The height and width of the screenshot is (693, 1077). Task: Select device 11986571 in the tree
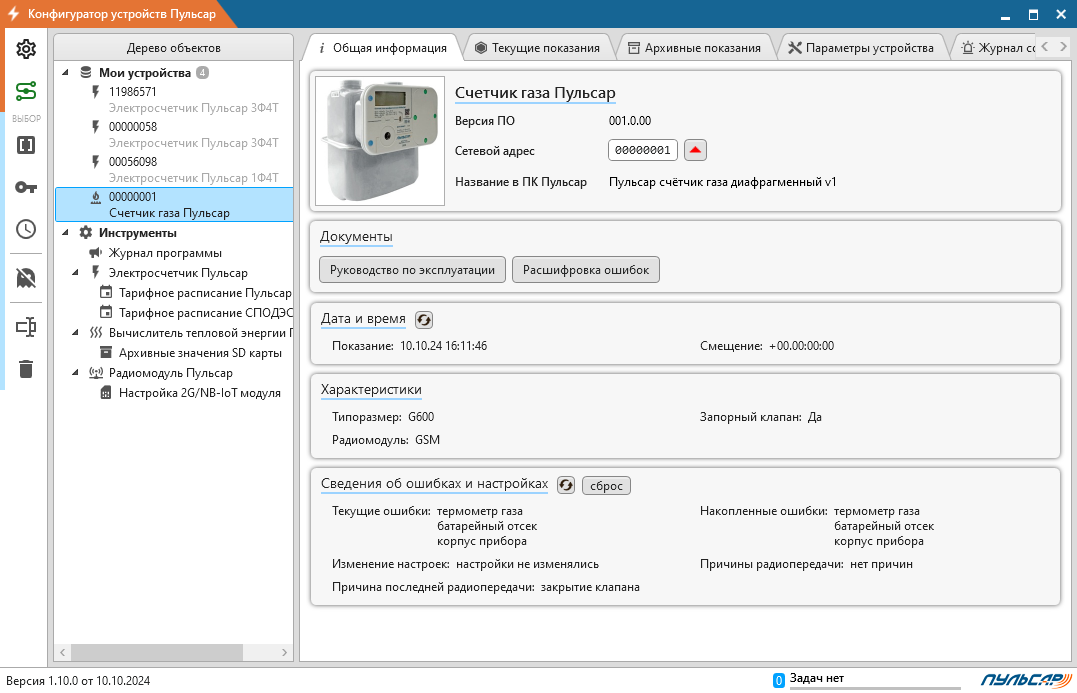[174, 100]
